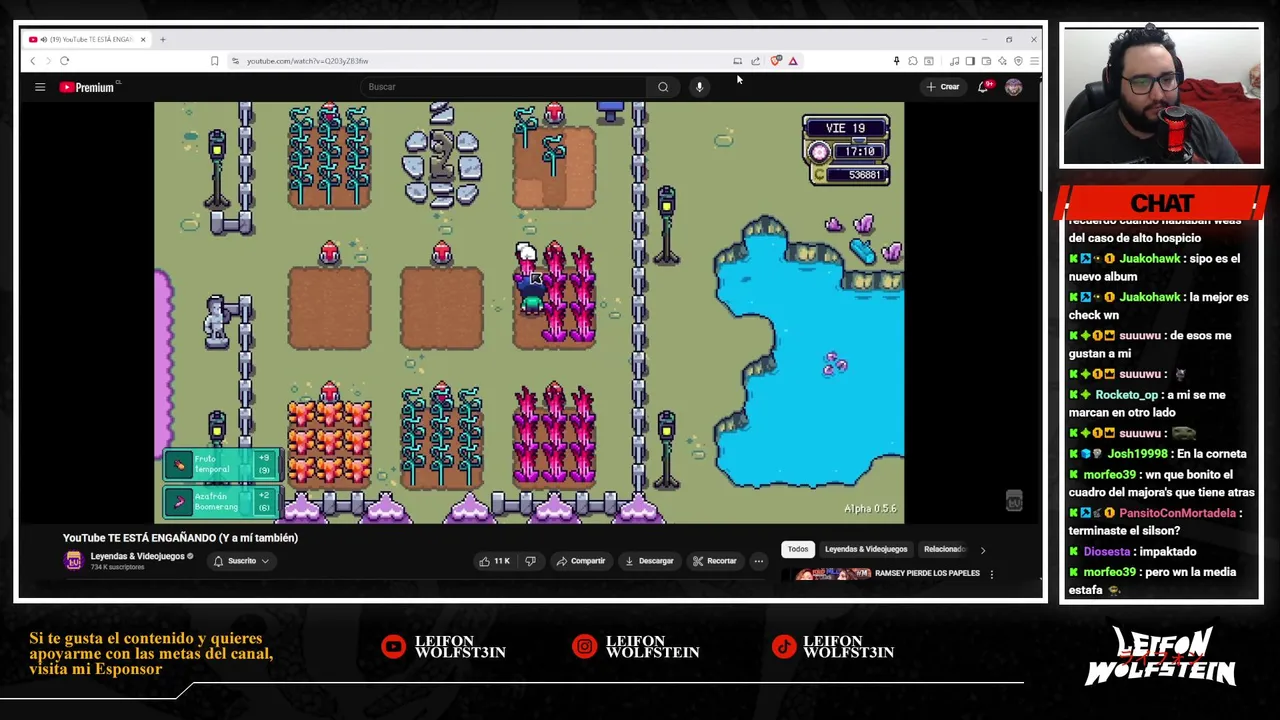Click the address bar URL youtube.com/watch
1280x720 pixels.
[x=308, y=61]
